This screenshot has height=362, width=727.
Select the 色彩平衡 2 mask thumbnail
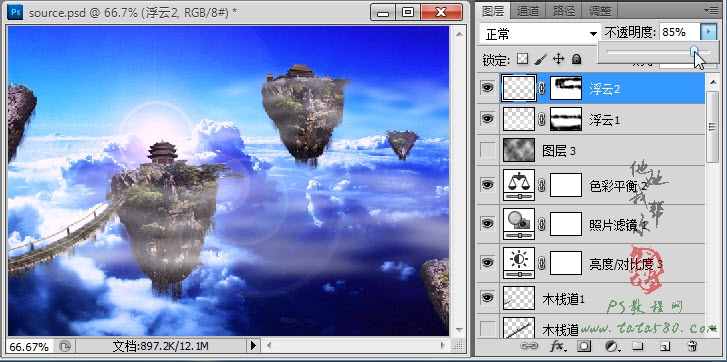566,185
